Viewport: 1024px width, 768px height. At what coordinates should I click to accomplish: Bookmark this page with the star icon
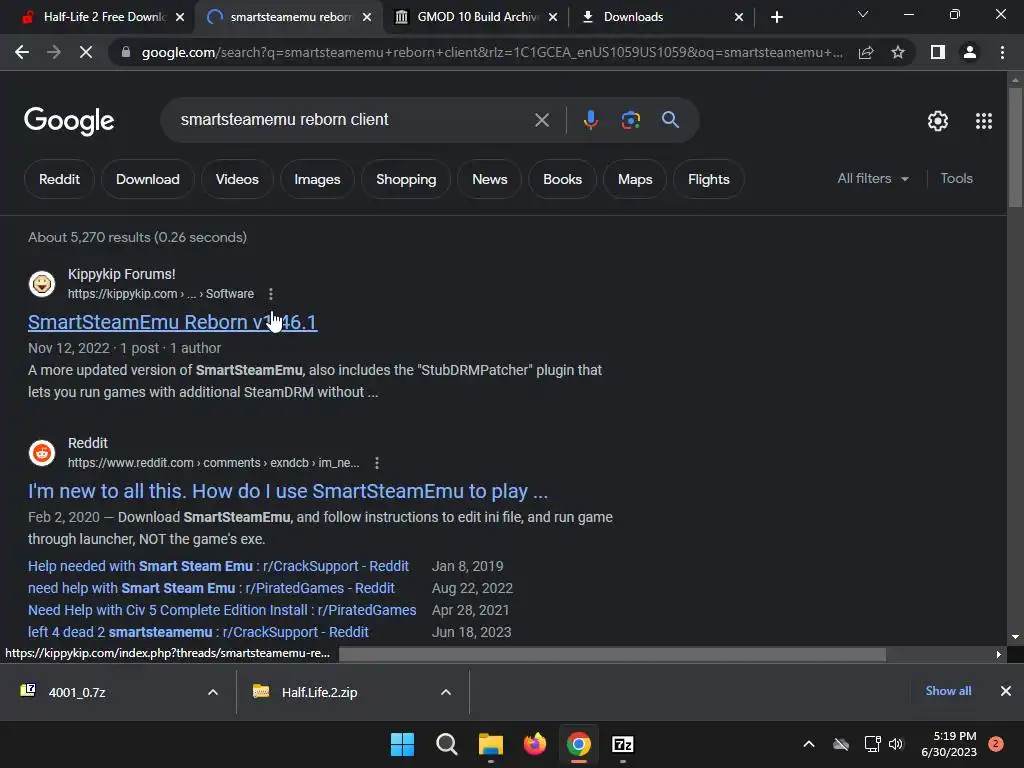pos(898,52)
